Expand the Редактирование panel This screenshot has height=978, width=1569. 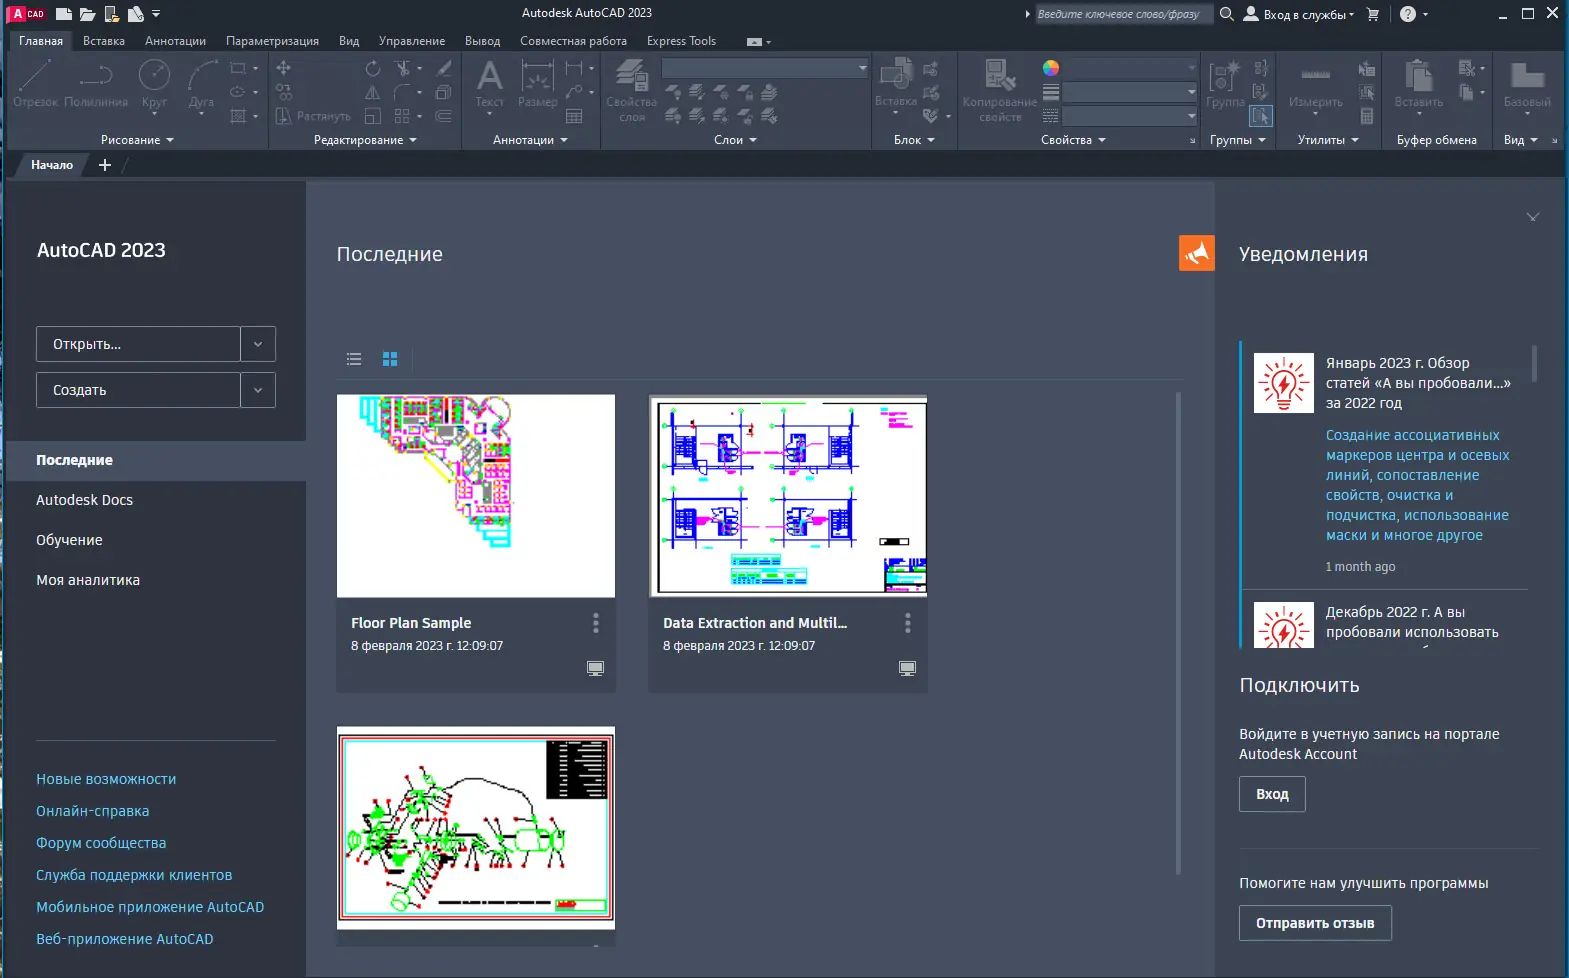click(365, 140)
